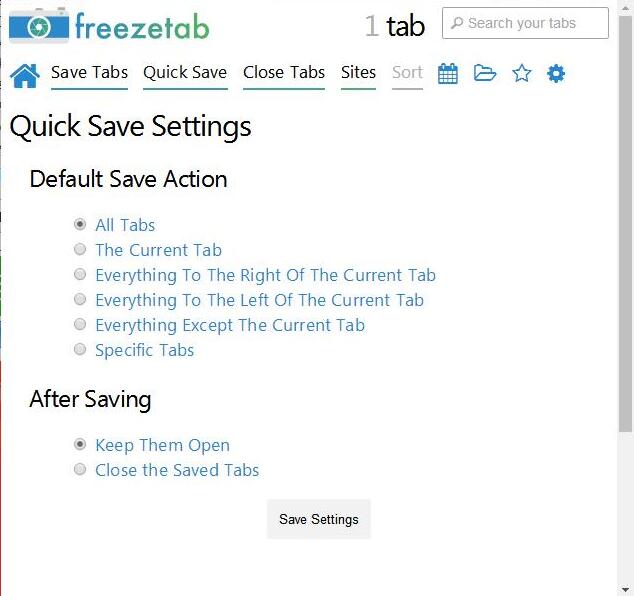Select Keep Them Open option
This screenshot has width=634, height=596.
point(80,445)
